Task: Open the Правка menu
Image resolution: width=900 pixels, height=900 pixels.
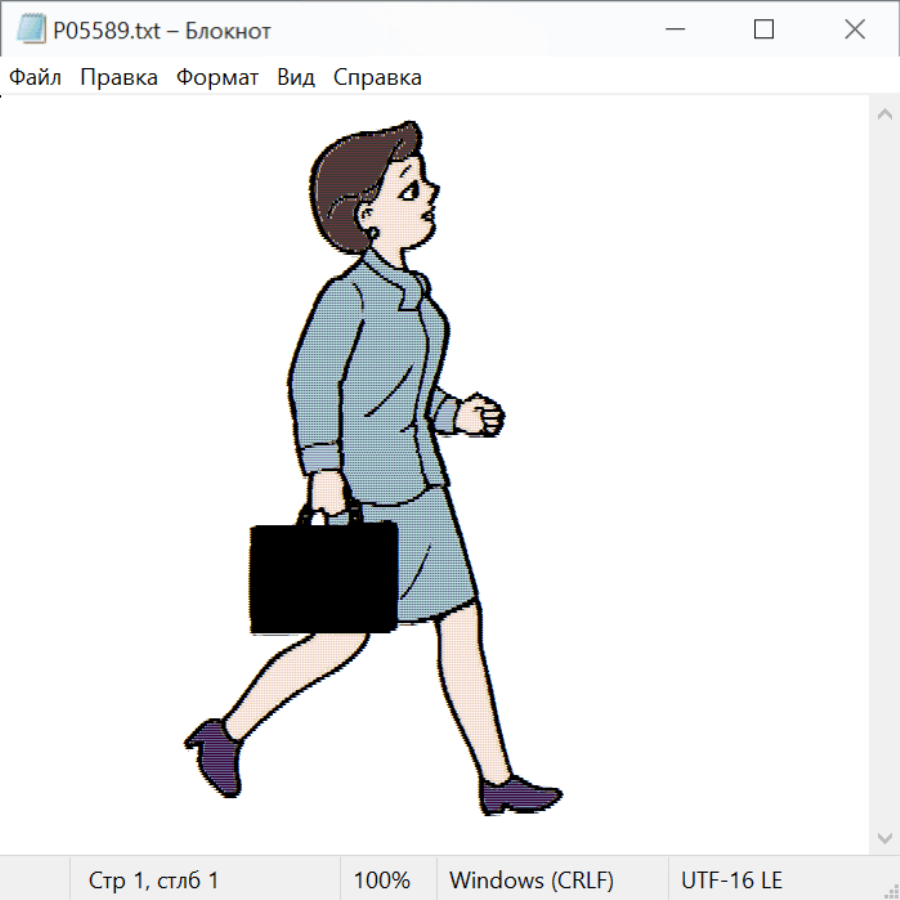Action: 119,78
